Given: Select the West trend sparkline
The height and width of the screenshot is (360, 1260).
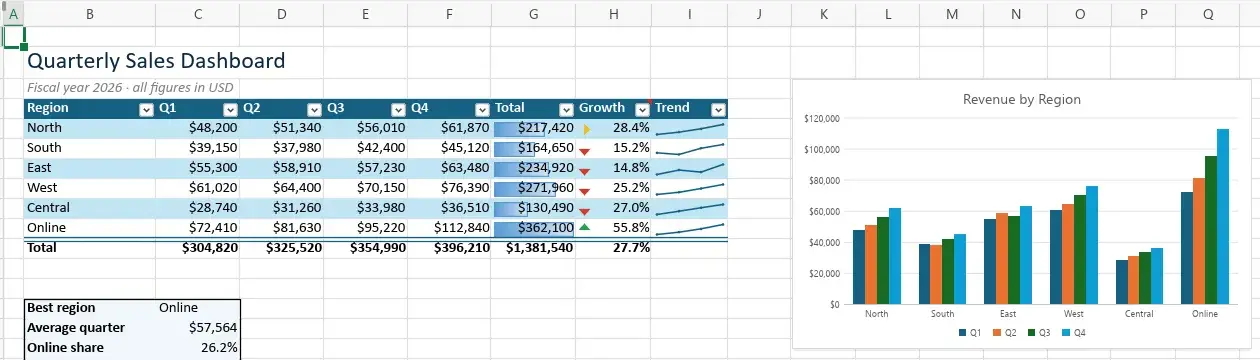Looking at the screenshot, I should tap(689, 188).
